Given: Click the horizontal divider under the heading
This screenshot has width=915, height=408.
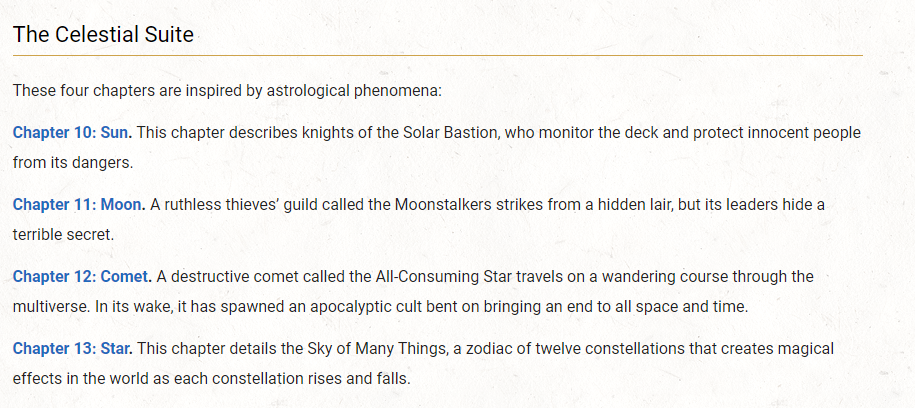Looking at the screenshot, I should 437,55.
